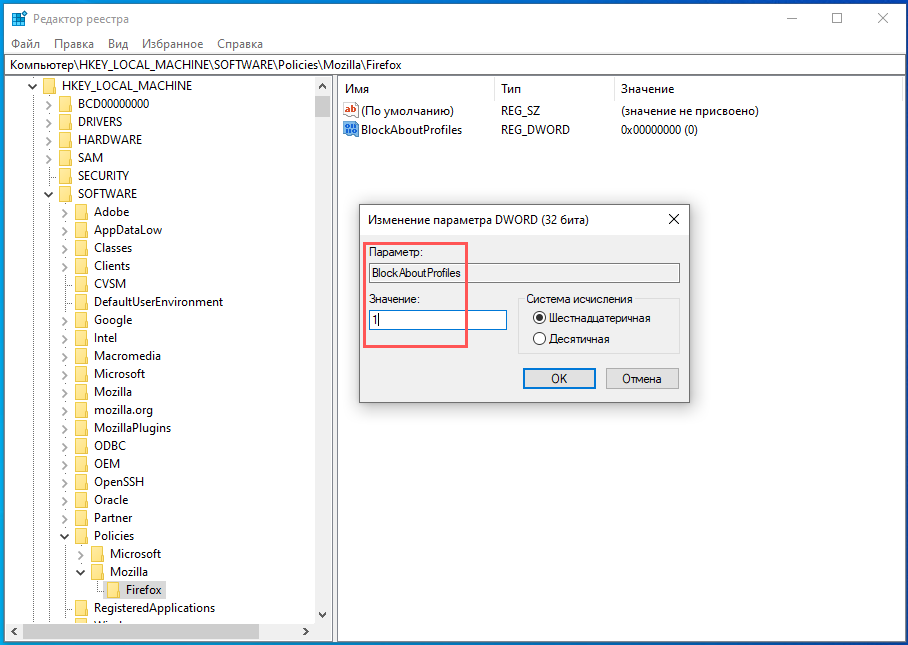
Task: Click the tree vertical scrollbar up arrow
Action: (x=323, y=86)
